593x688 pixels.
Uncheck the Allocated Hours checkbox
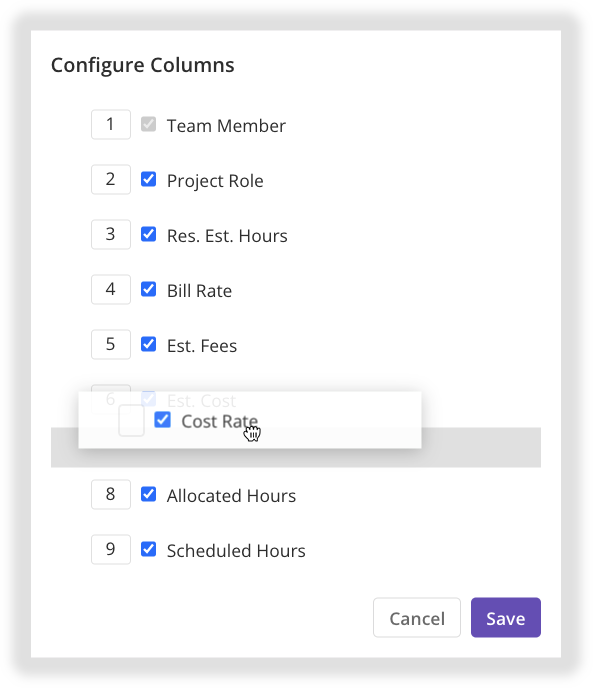click(x=148, y=494)
